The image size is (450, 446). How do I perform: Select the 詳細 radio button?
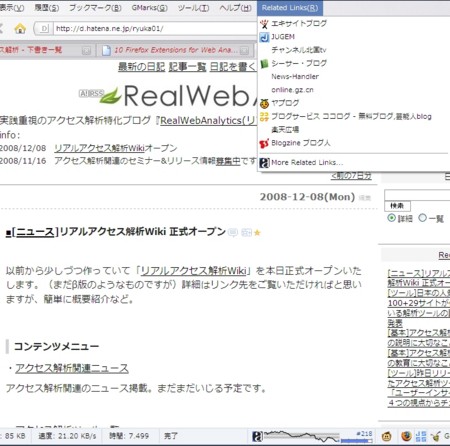391,218
